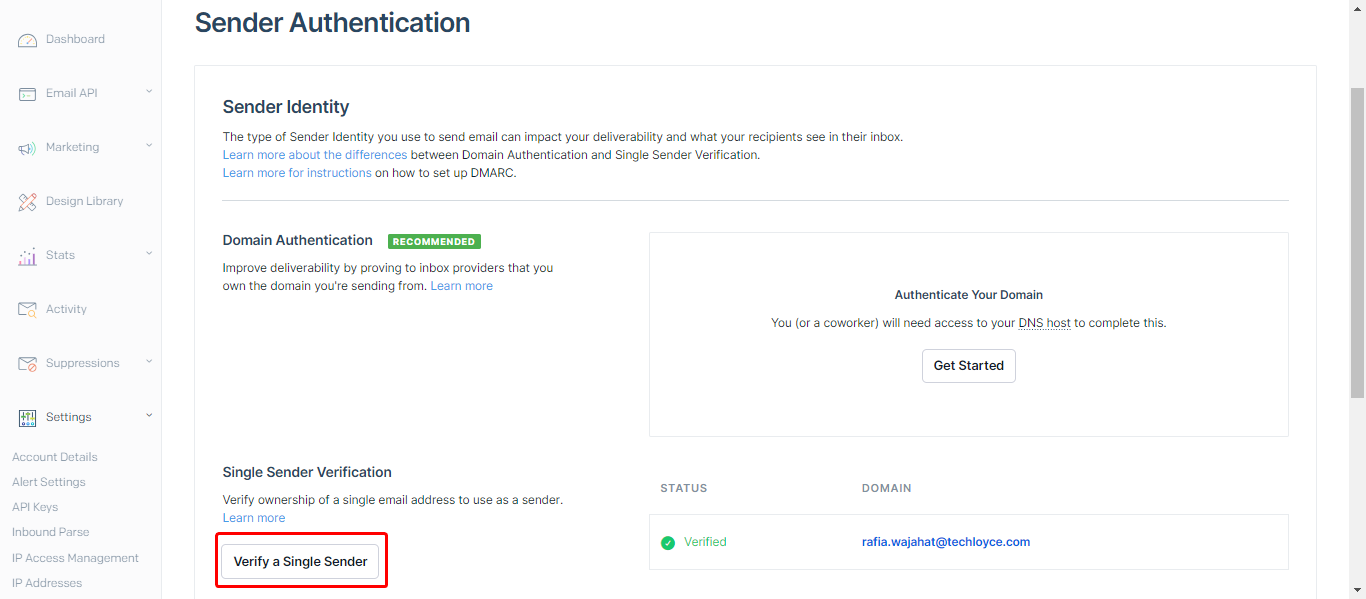The width and height of the screenshot is (1366, 599).
Task: Click the Get Started button
Action: [x=969, y=366]
